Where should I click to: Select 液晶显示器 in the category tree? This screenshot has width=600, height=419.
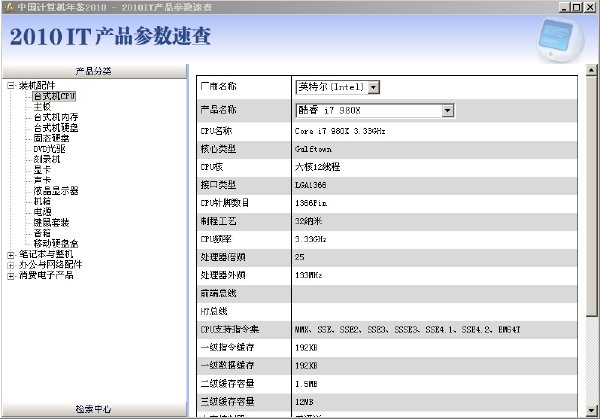tap(56, 191)
